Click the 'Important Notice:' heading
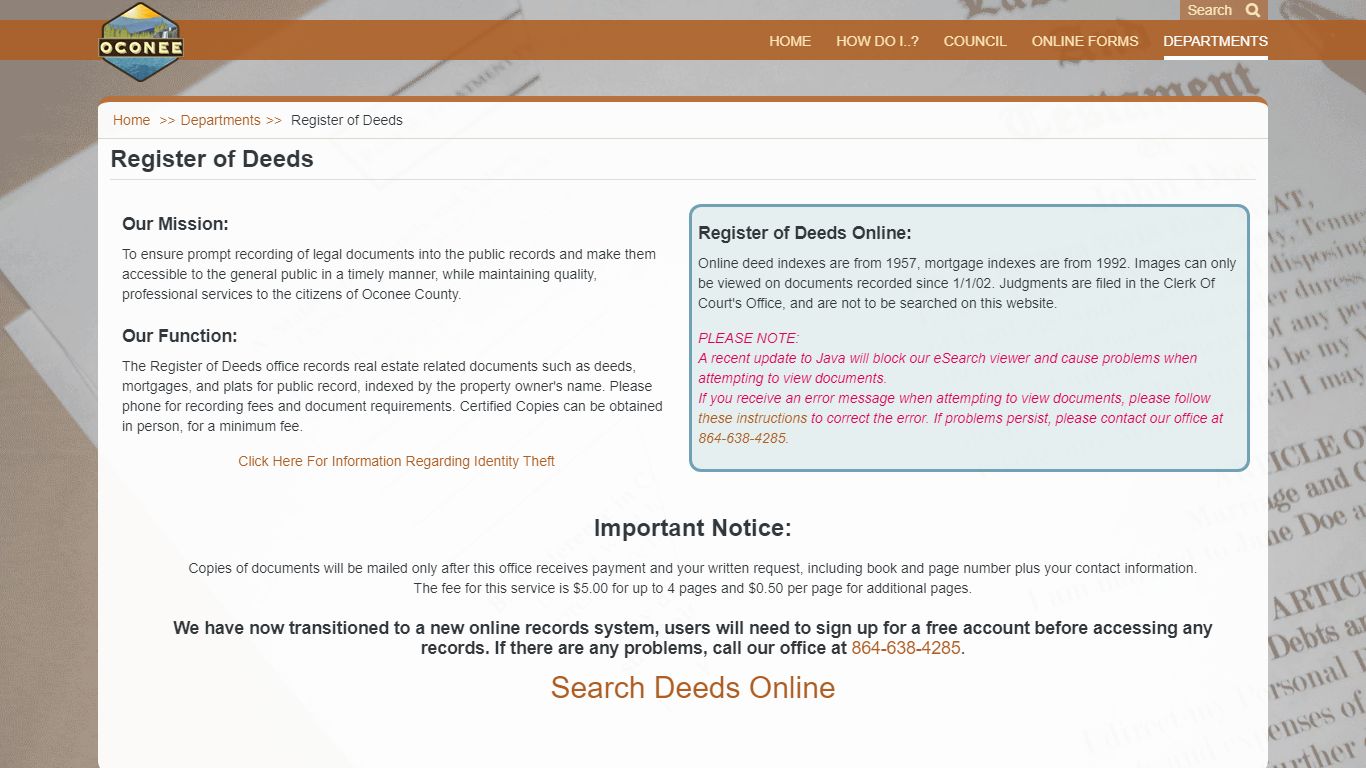The width and height of the screenshot is (1366, 768). coord(693,528)
